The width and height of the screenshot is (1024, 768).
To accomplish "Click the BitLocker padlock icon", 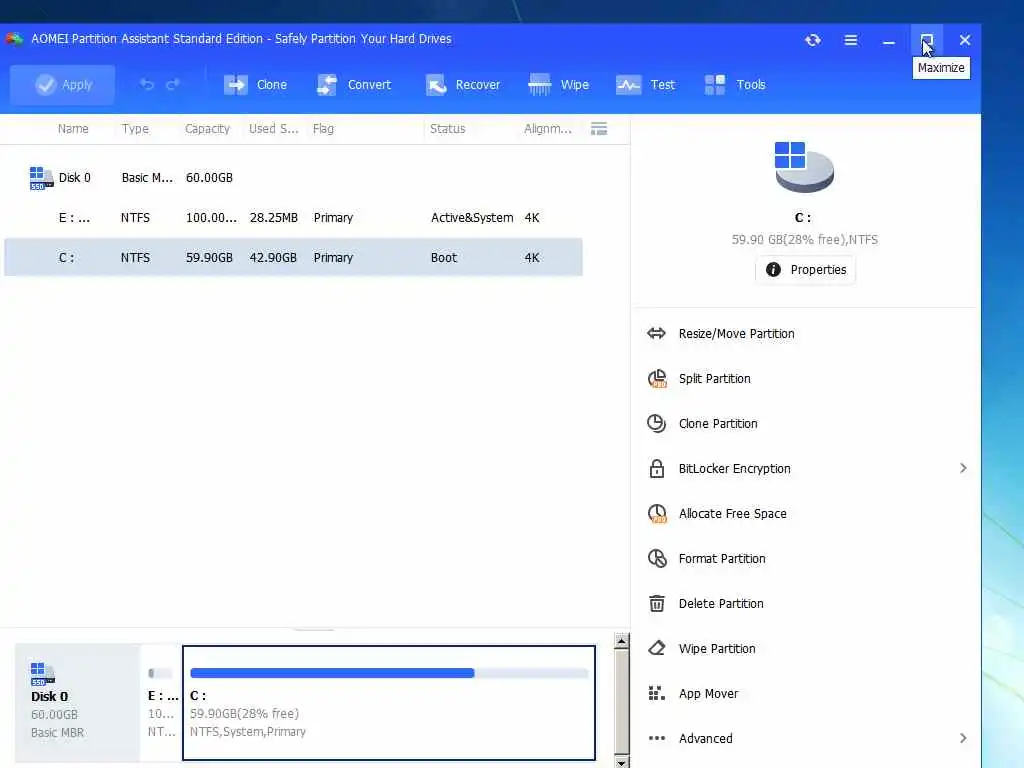I will 656,469.
